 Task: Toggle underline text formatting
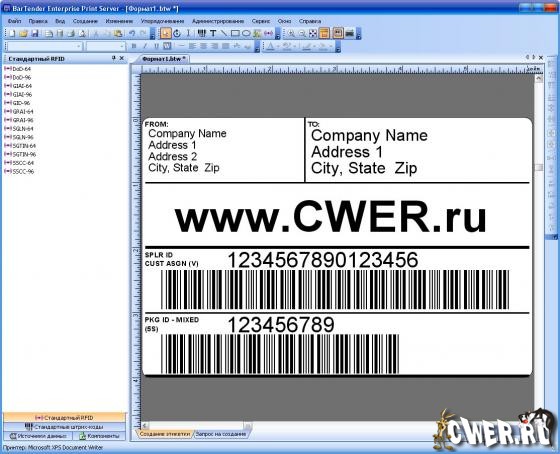click(156, 46)
